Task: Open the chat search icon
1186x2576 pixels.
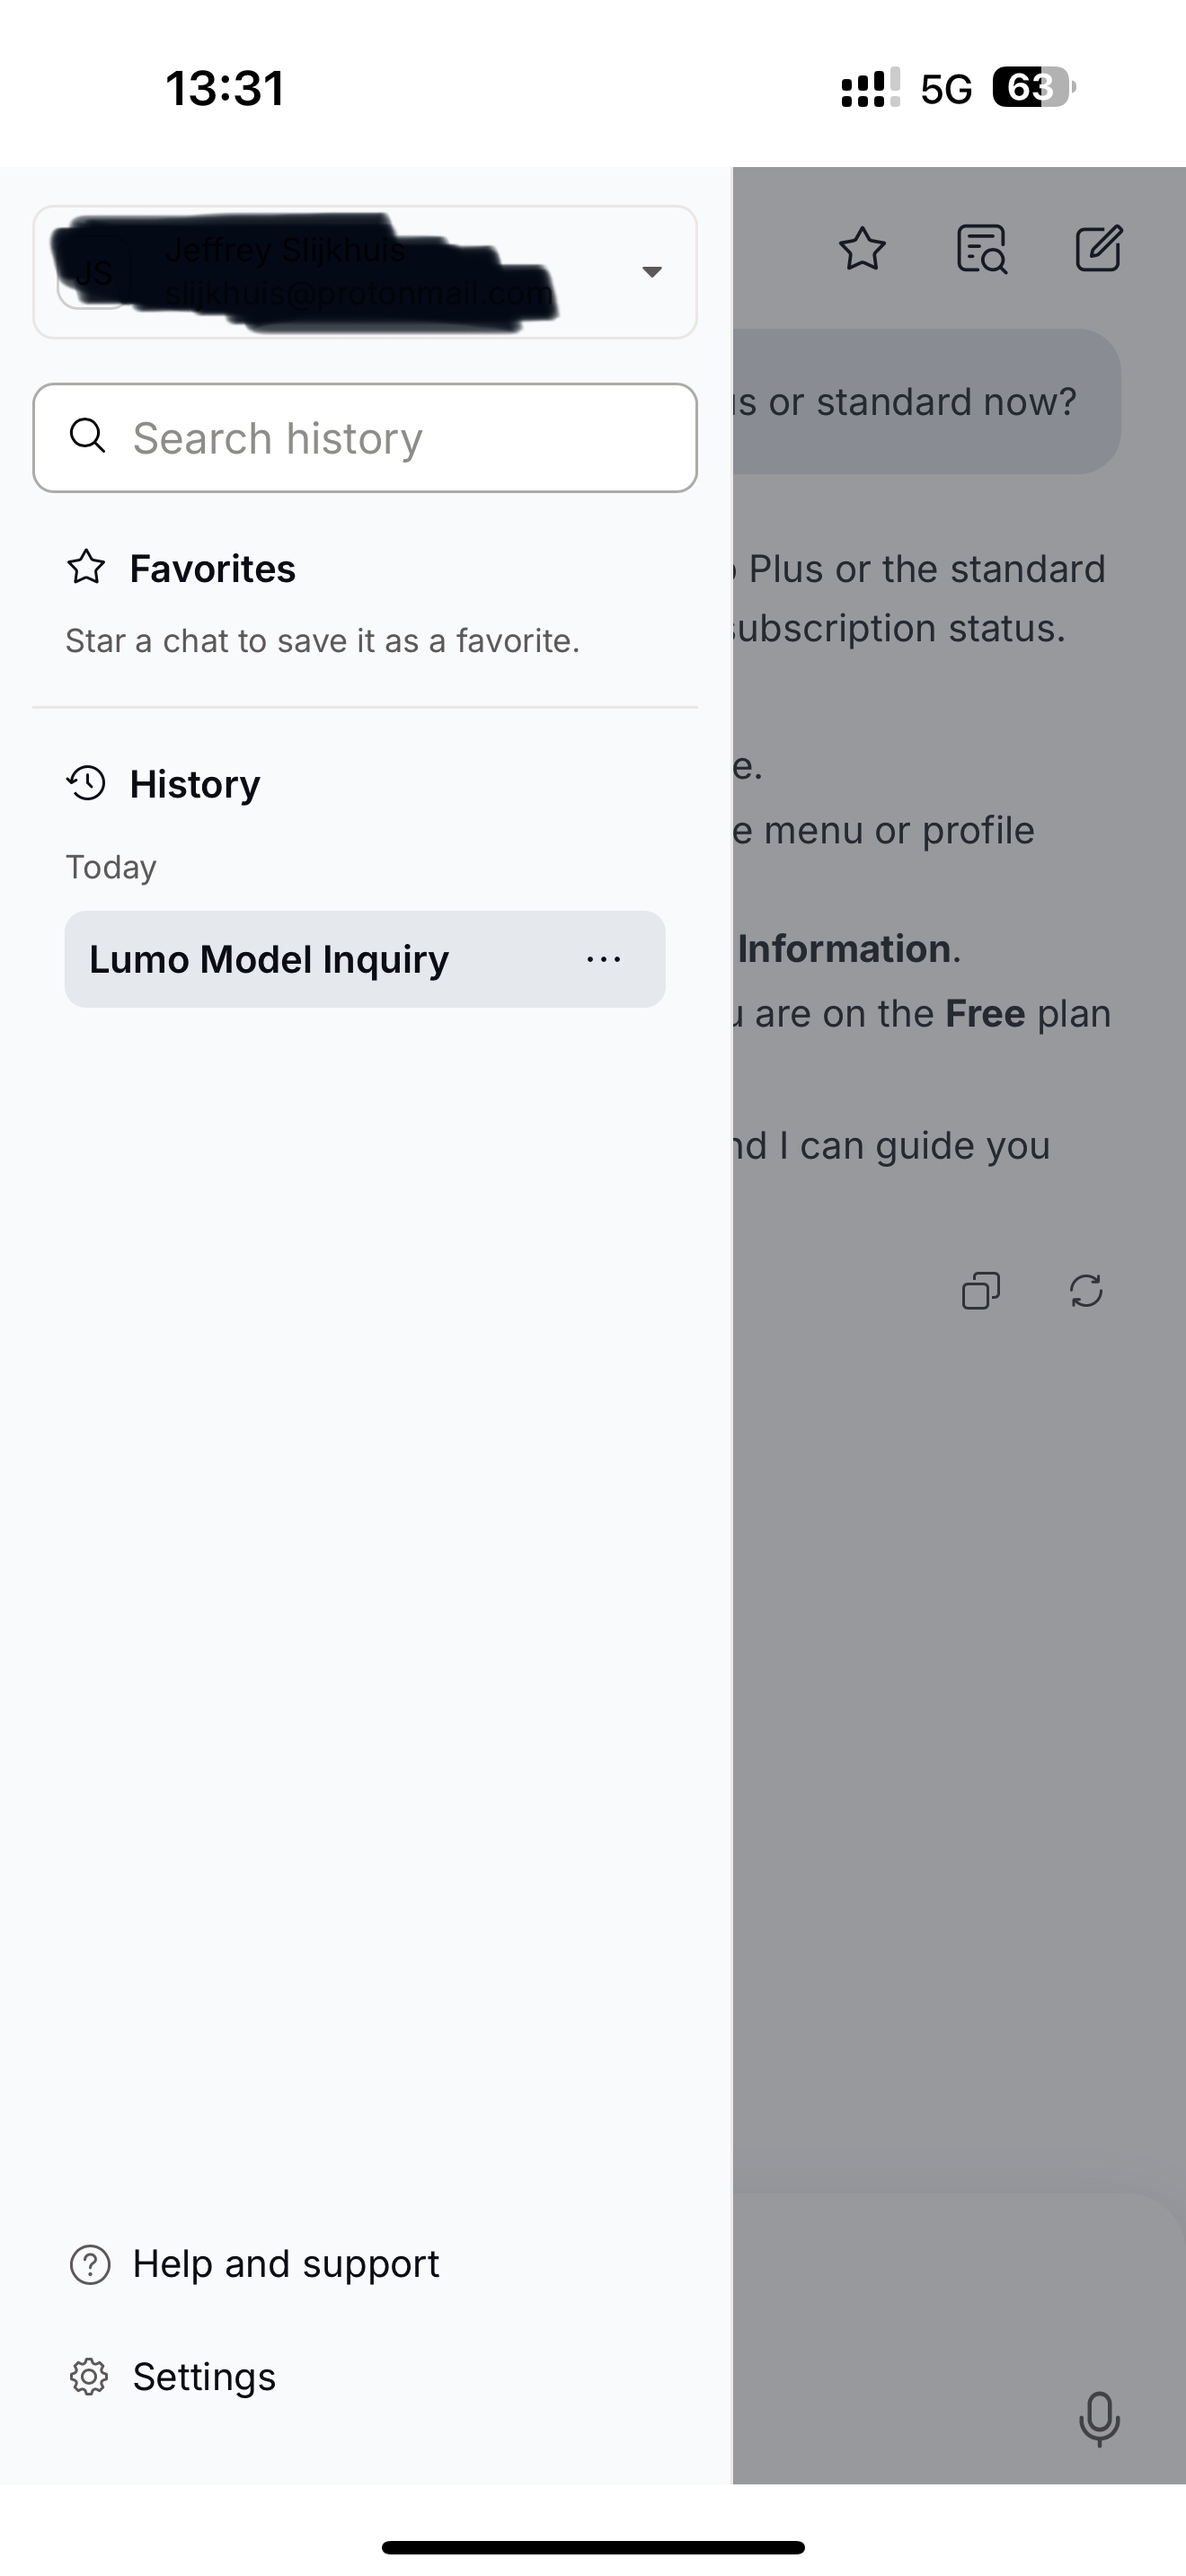Action: click(981, 249)
